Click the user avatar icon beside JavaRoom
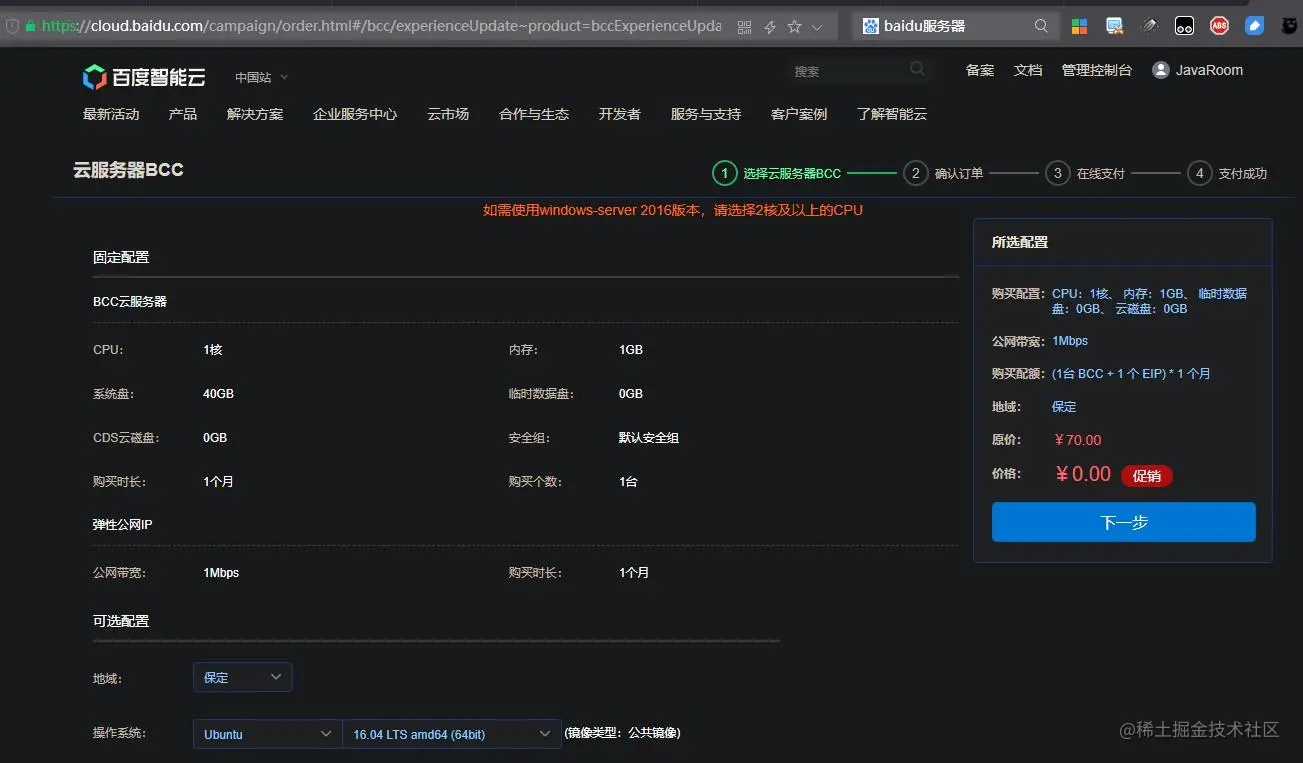The image size is (1303, 763). 1161,70
